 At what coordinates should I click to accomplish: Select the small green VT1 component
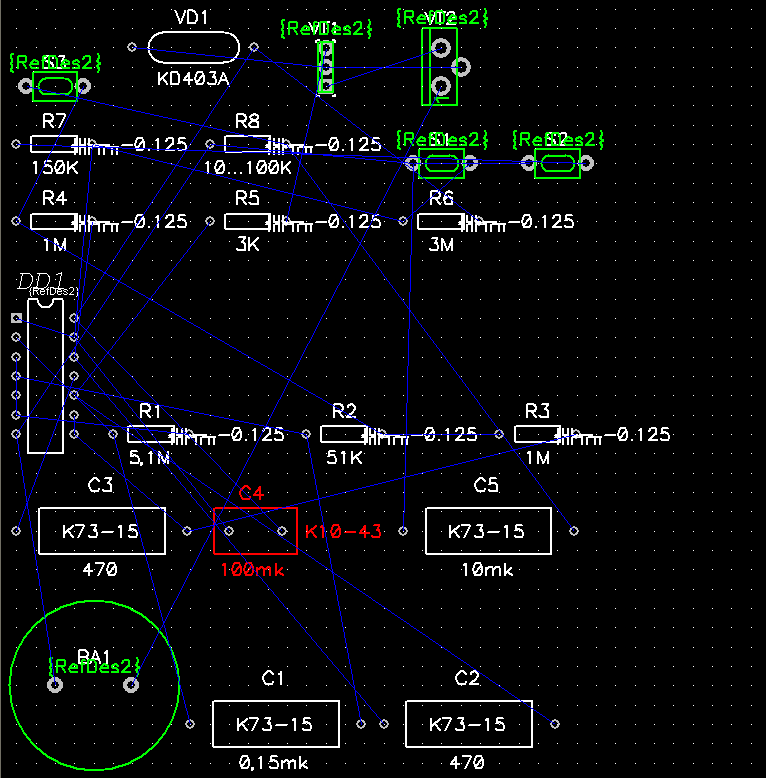(325, 67)
